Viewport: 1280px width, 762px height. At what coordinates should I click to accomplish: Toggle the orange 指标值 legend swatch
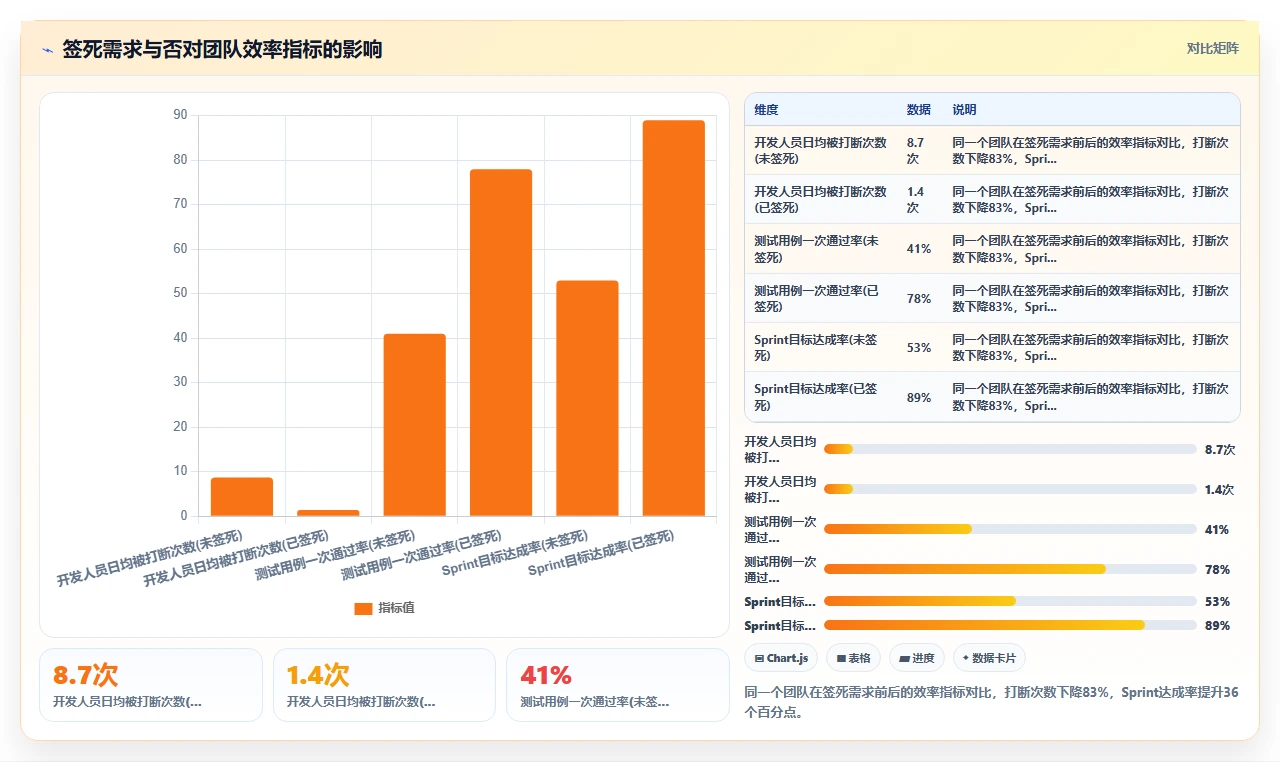363,608
